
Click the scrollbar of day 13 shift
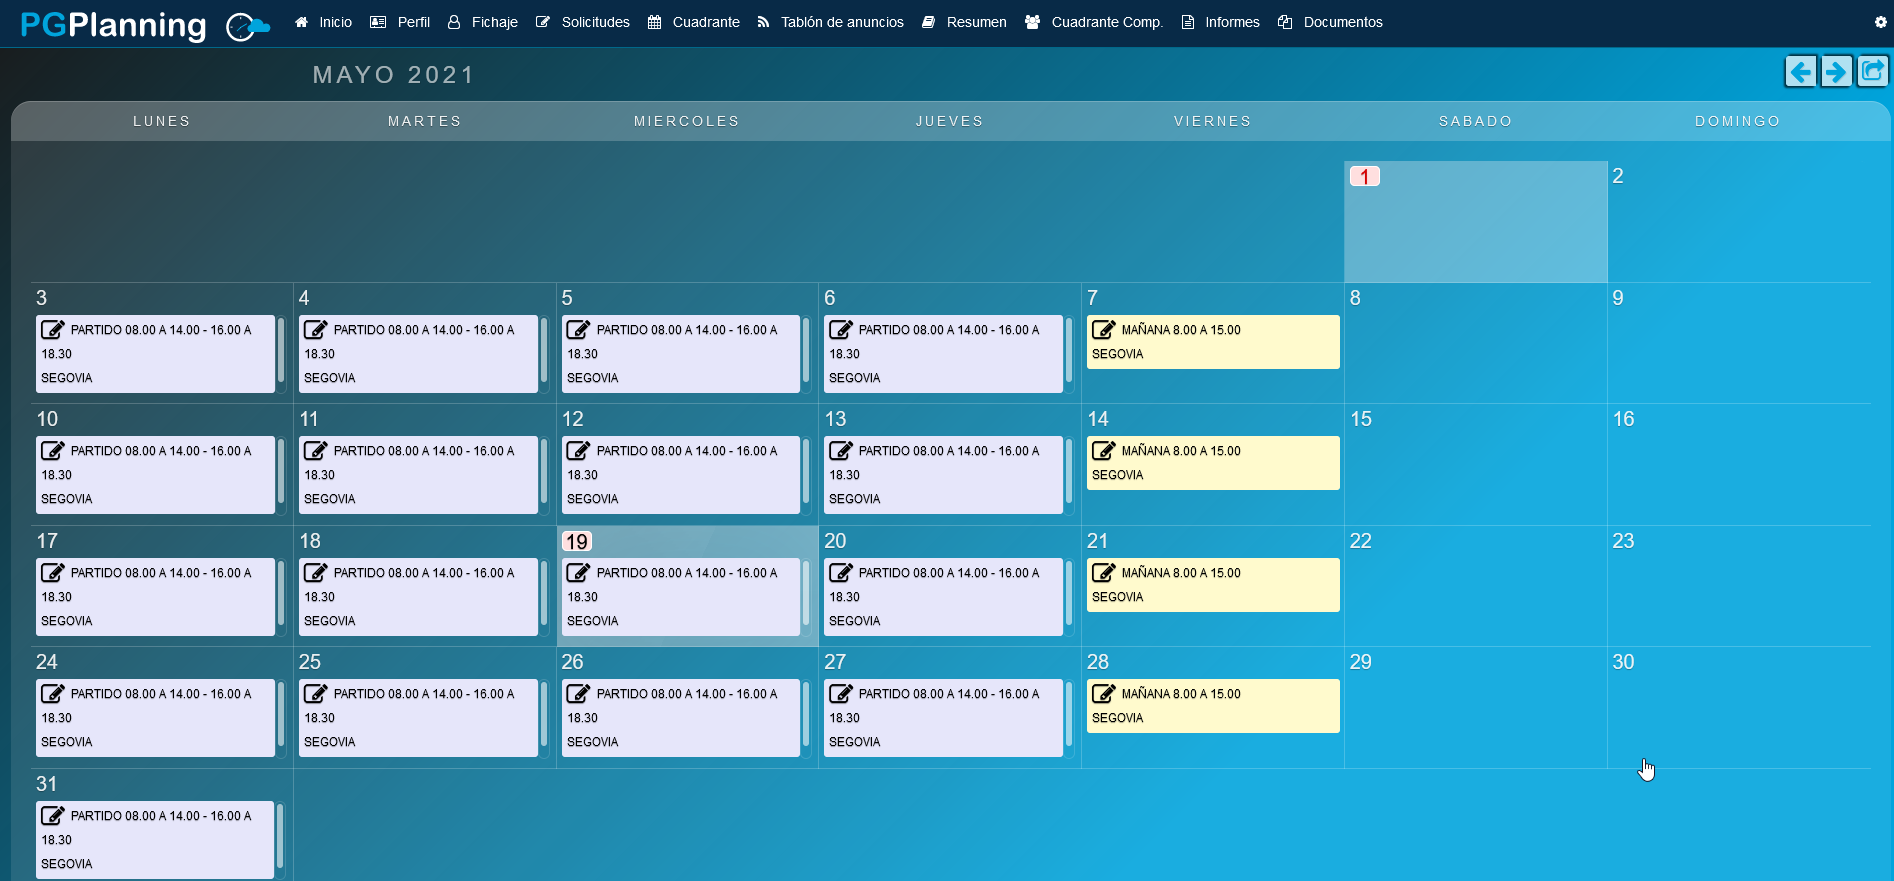1069,472
